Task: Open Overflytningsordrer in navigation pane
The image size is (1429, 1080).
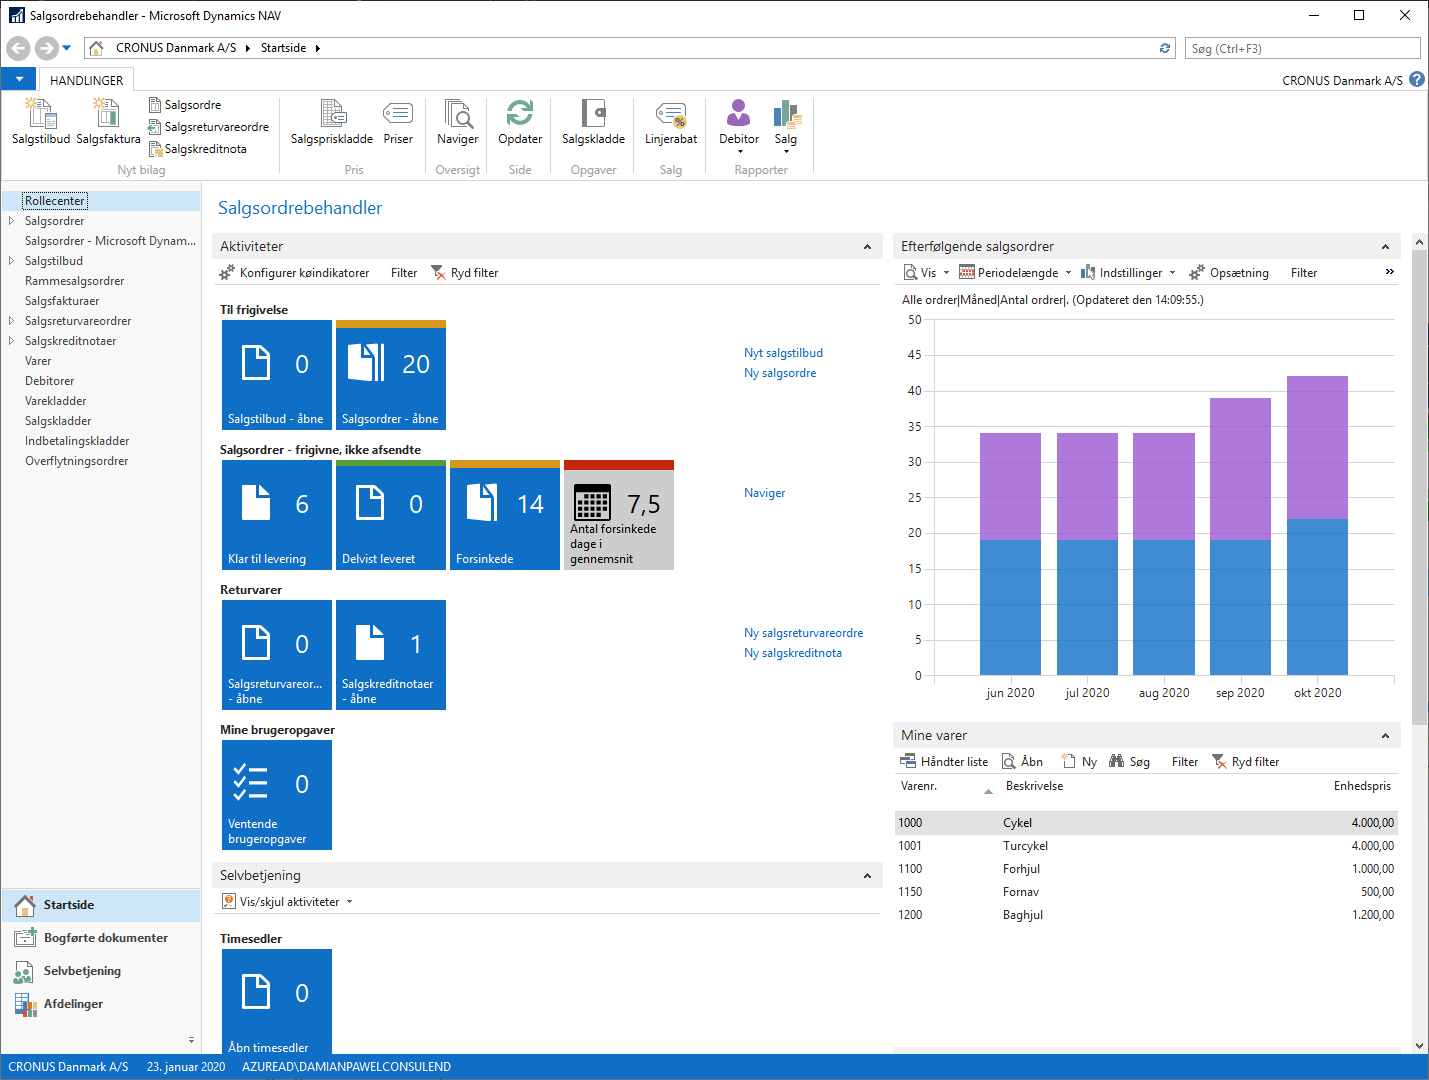Action: [x=76, y=461]
